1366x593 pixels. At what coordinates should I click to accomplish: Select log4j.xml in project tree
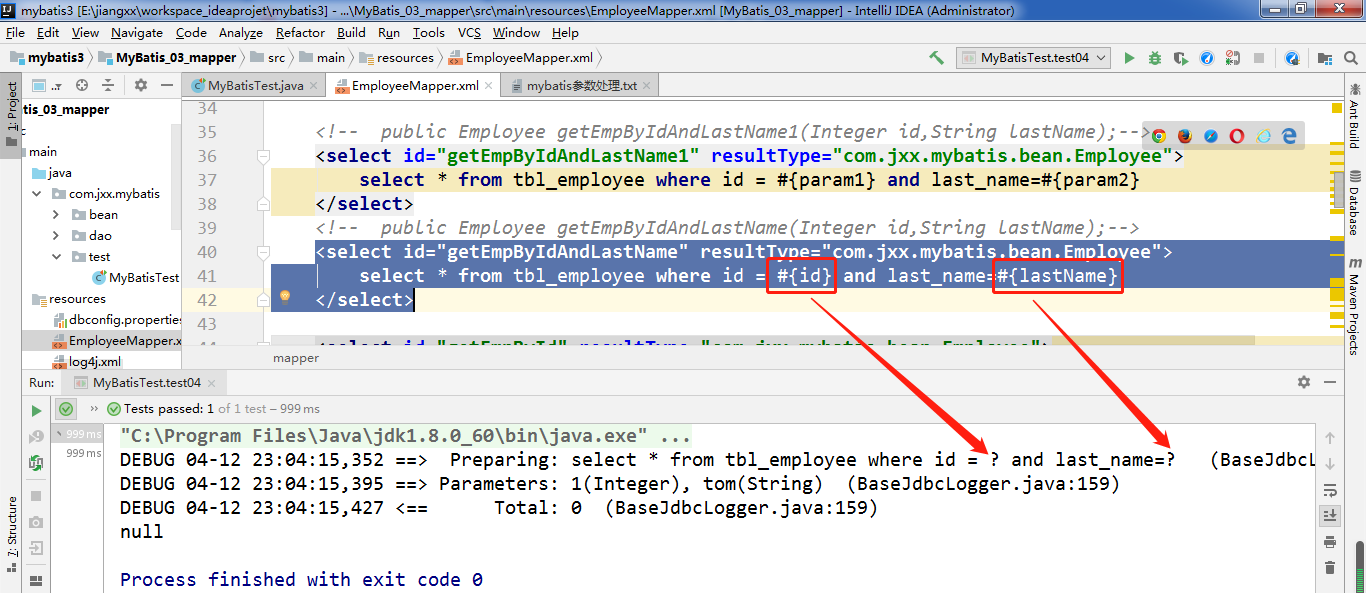point(87,362)
